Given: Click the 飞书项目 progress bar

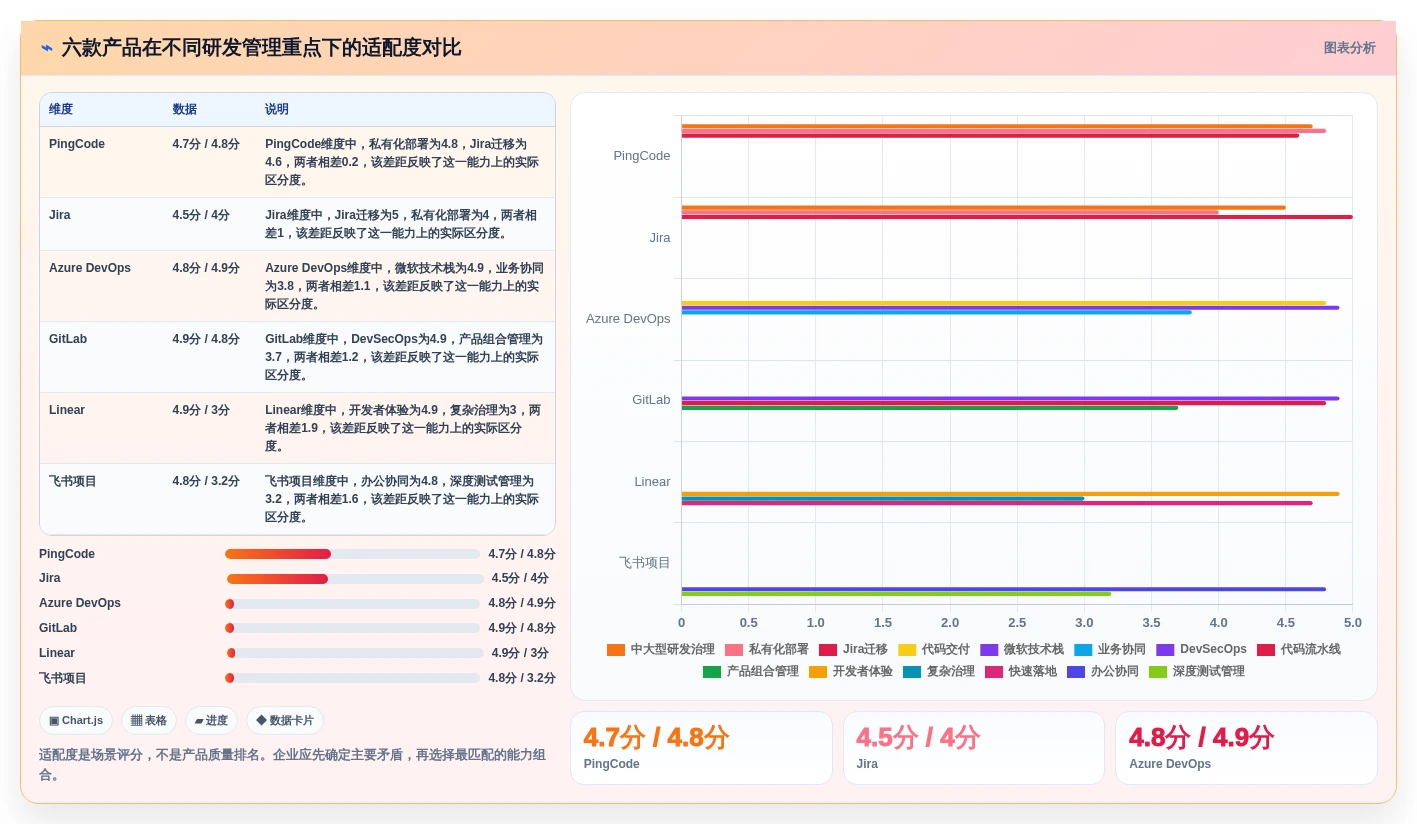Looking at the screenshot, I should (x=352, y=678).
